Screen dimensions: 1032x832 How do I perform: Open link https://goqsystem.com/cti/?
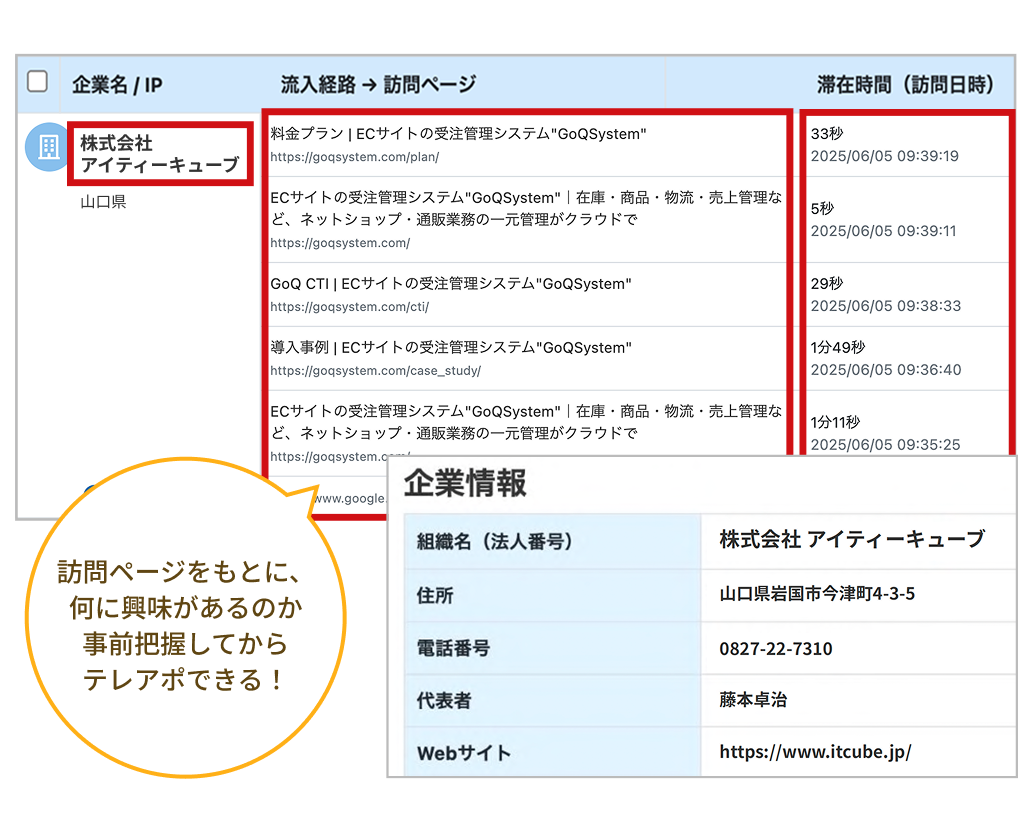(x=330, y=307)
